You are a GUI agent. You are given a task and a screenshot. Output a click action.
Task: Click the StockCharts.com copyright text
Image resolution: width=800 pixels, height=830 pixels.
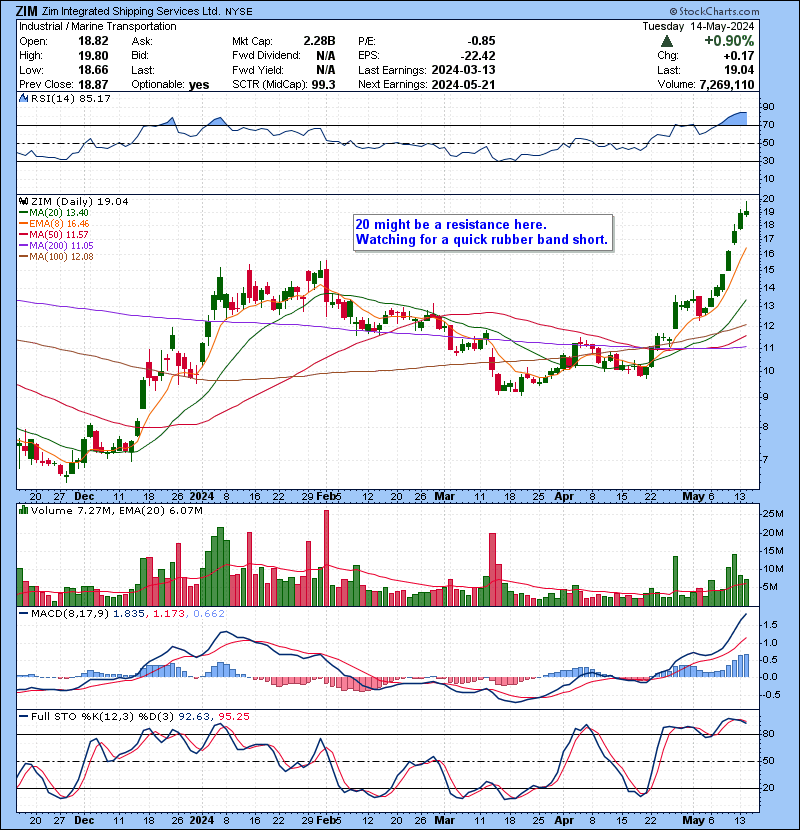click(715, 11)
